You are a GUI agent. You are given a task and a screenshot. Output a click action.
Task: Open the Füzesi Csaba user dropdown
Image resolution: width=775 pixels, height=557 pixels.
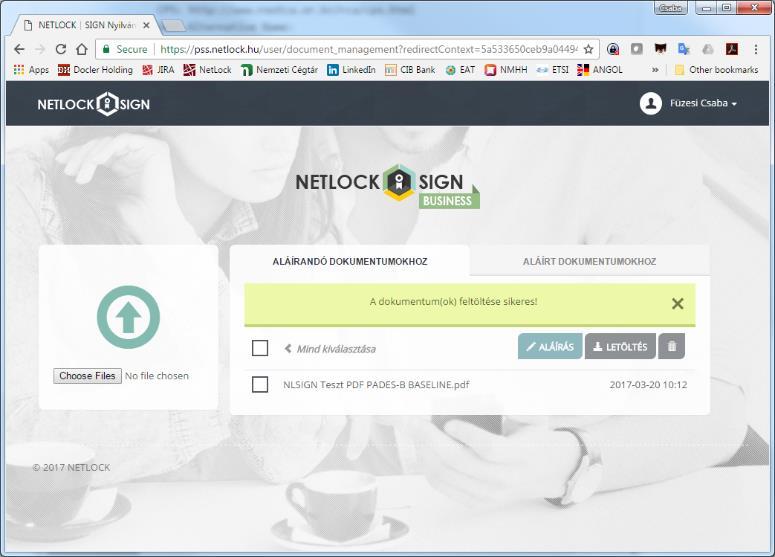click(703, 103)
